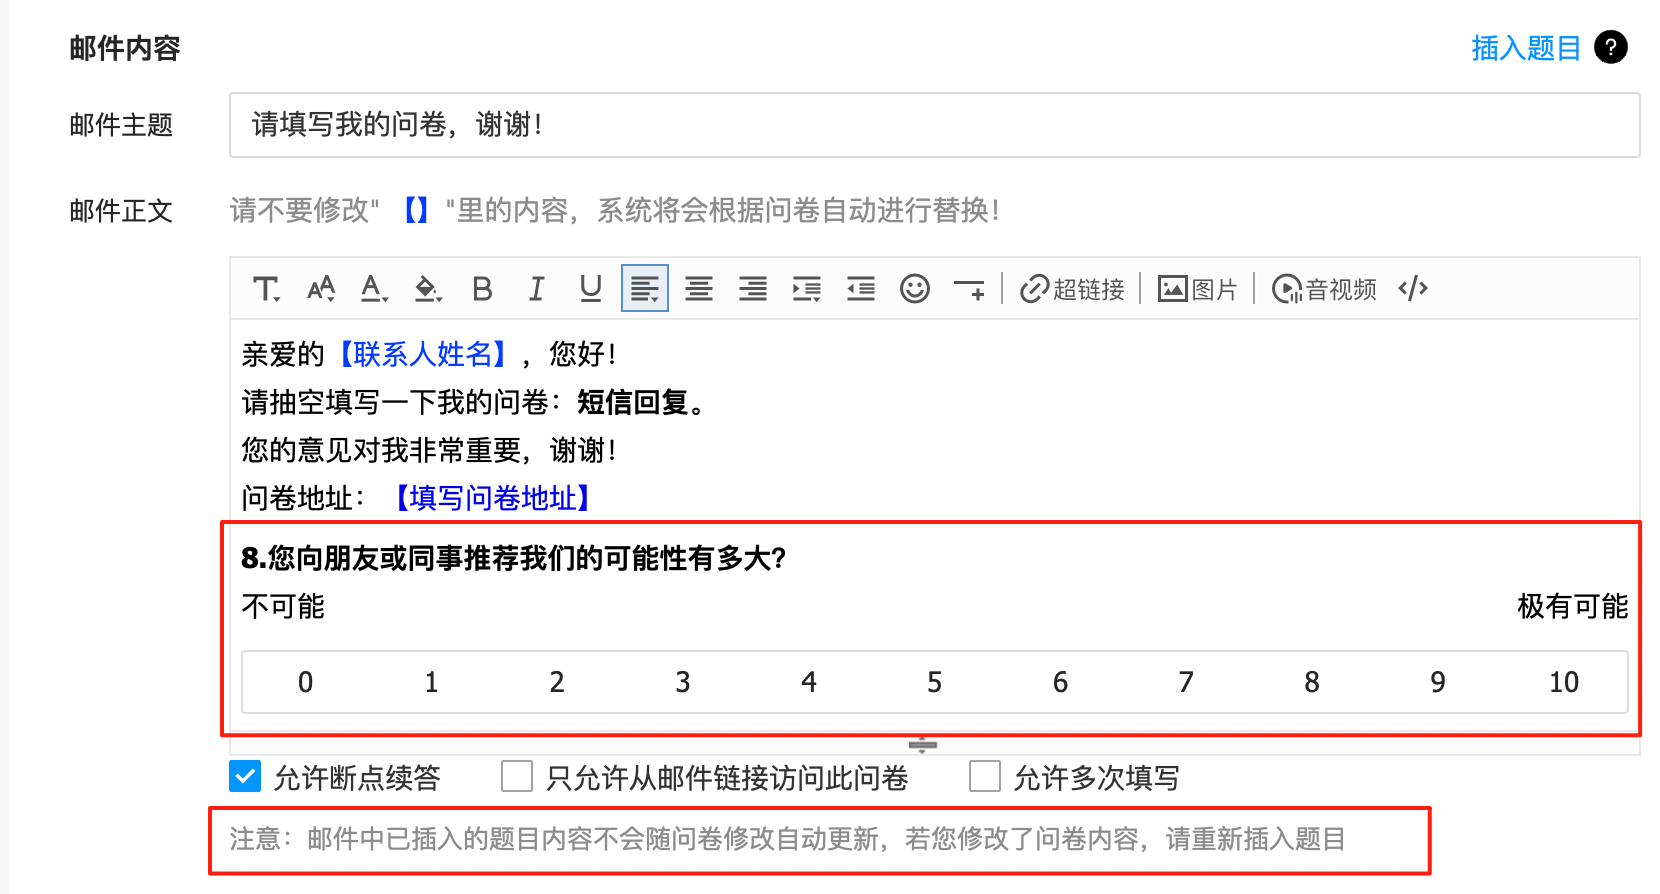
Task: Enable 允许多次填写 checkbox
Action: [985, 776]
